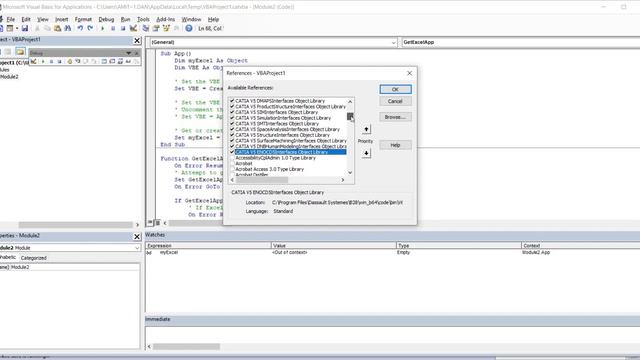Uncheck CATIA V5 StructureInterfaces Object Library
Viewport: 640px width, 360px height.
pos(232,135)
